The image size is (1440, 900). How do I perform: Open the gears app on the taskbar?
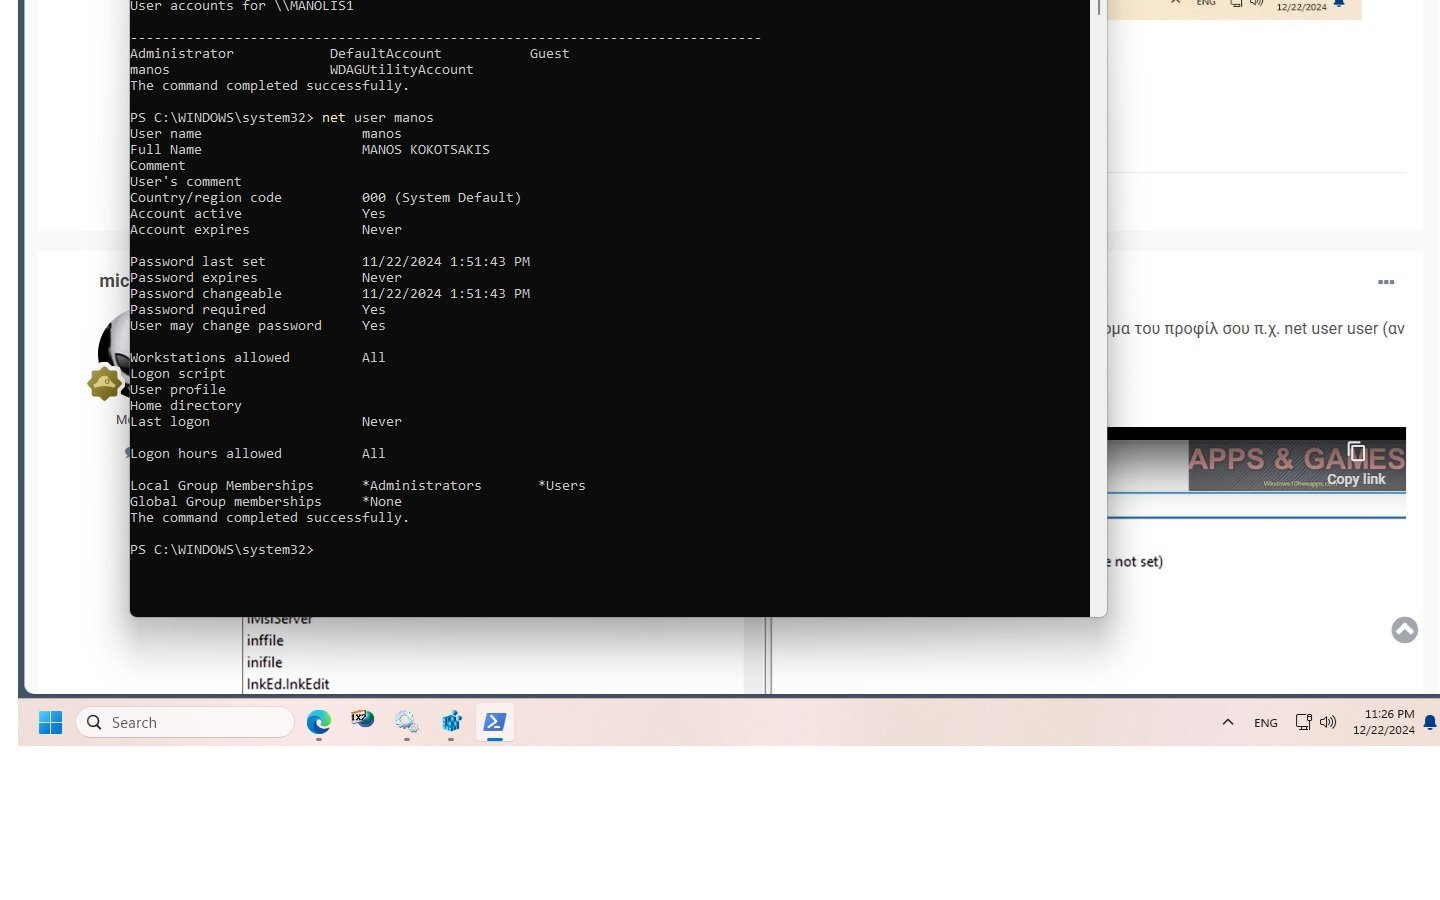point(406,722)
